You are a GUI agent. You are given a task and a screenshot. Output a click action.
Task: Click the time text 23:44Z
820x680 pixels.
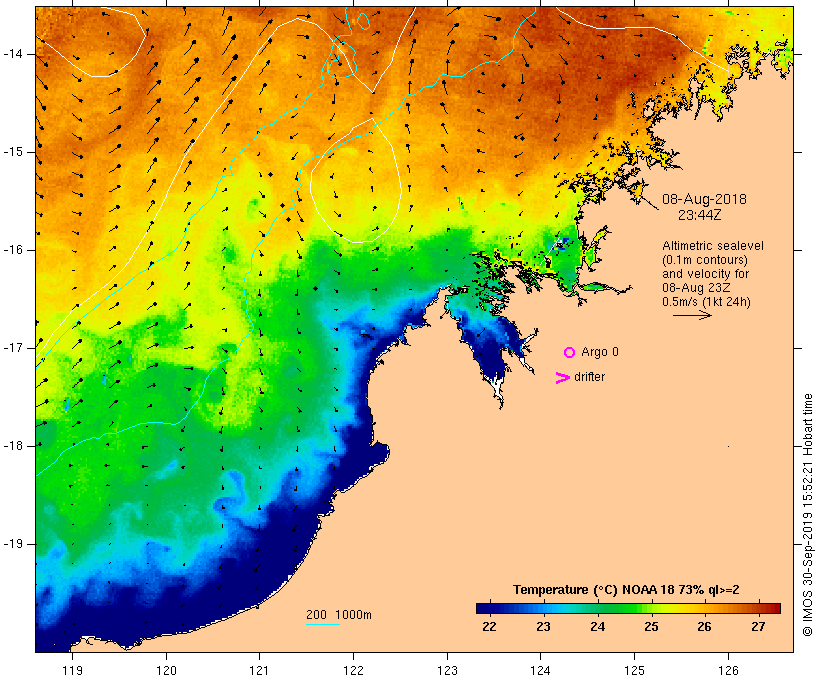(700, 215)
